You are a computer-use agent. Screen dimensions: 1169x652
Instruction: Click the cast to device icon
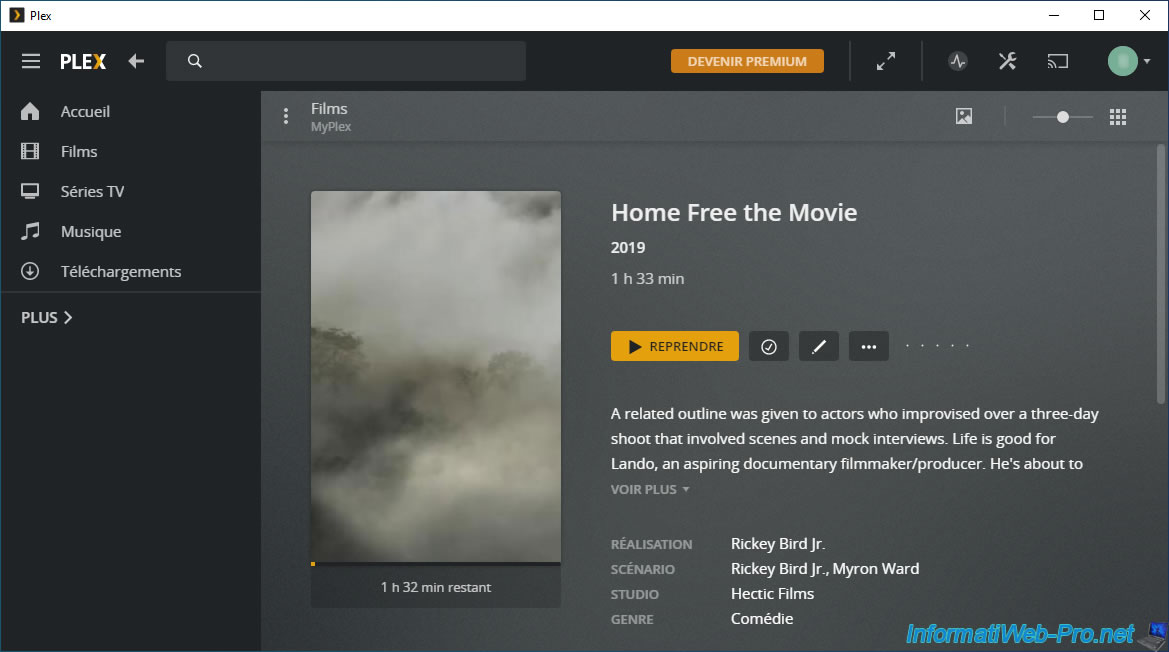[x=1058, y=61]
